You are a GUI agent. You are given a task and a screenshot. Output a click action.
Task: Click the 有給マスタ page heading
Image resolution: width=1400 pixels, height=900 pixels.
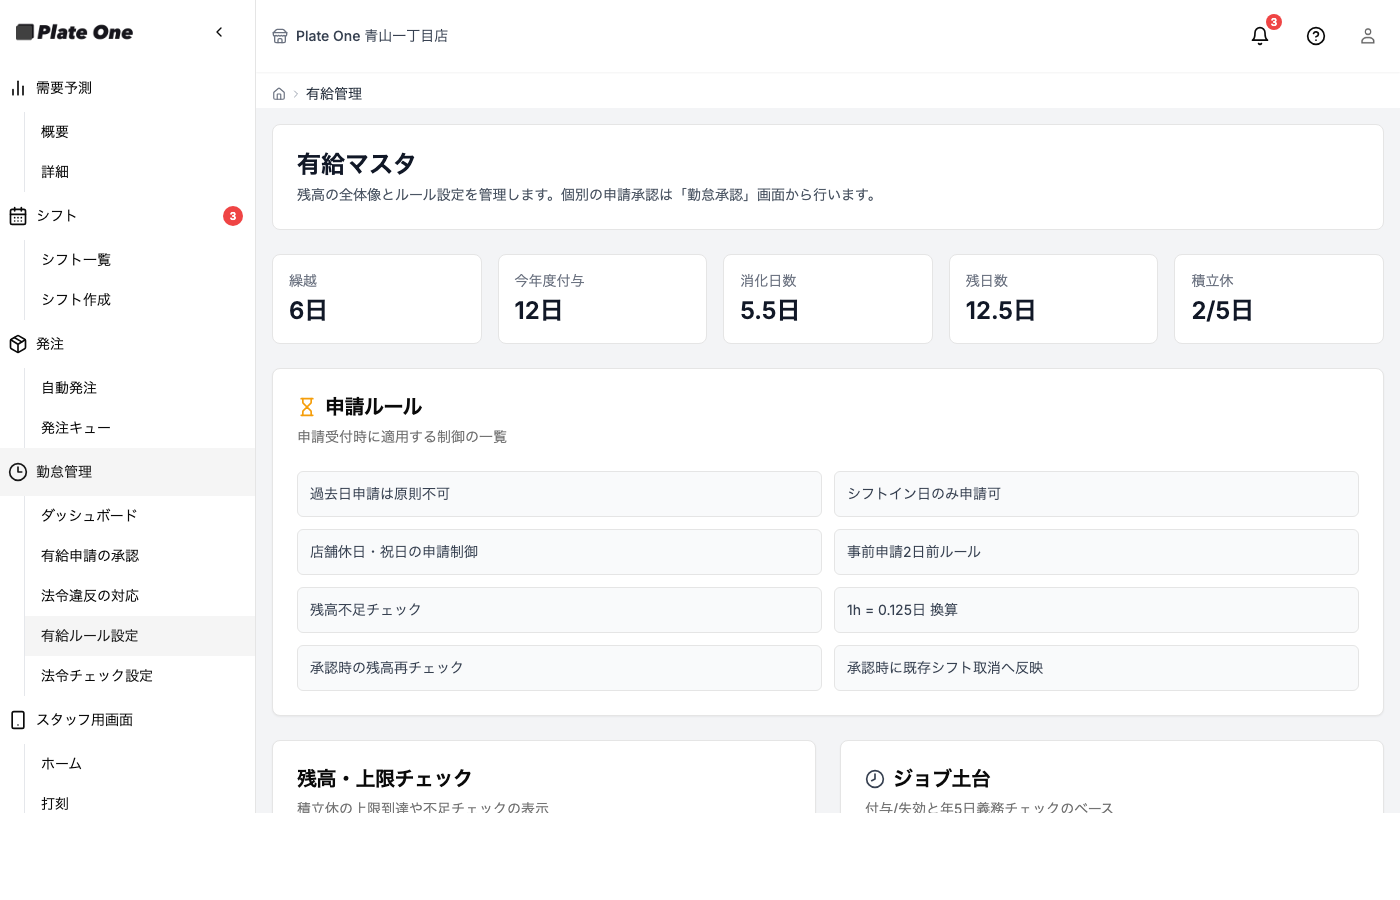click(x=356, y=164)
